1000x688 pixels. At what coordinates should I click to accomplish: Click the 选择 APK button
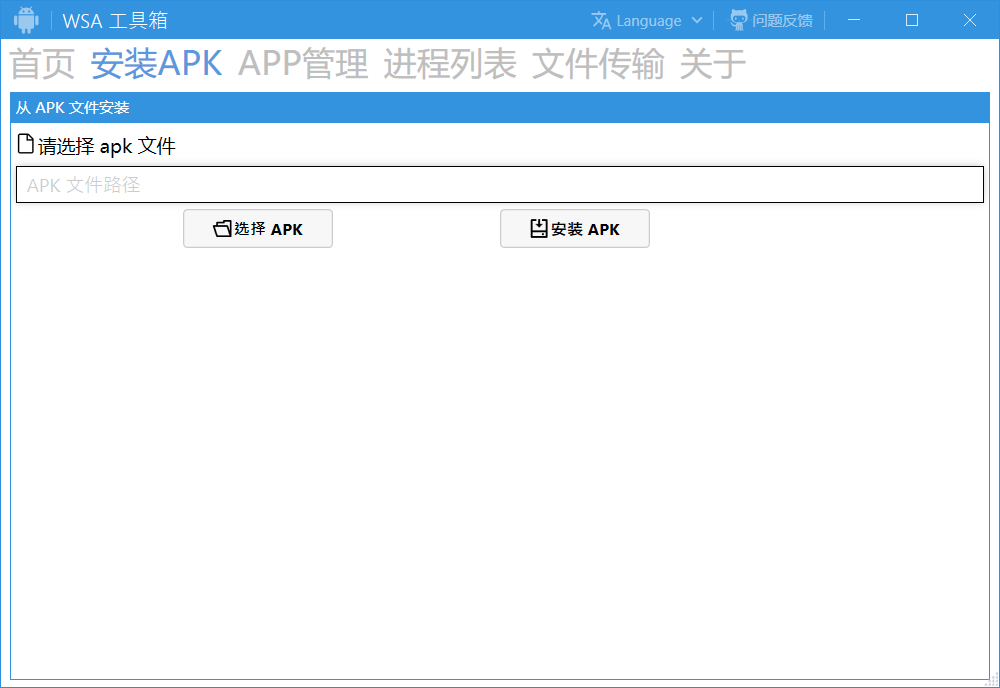pyautogui.click(x=258, y=228)
